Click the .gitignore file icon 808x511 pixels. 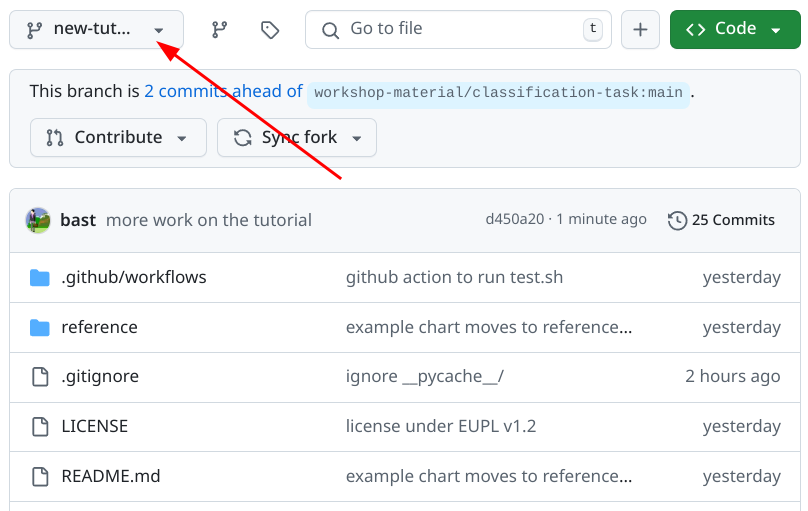click(x=40, y=377)
